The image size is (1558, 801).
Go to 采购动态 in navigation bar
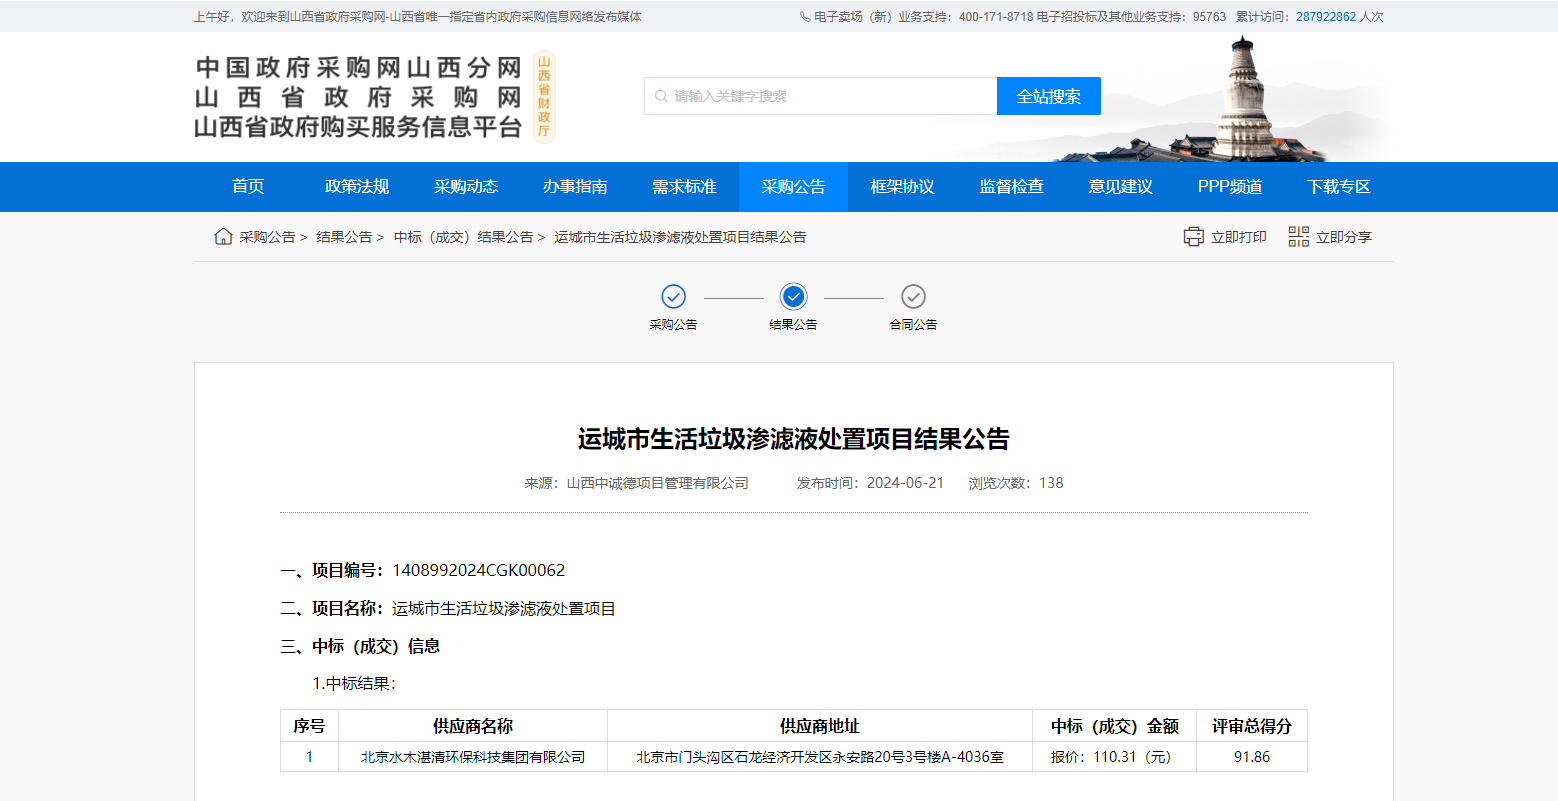[x=466, y=187]
